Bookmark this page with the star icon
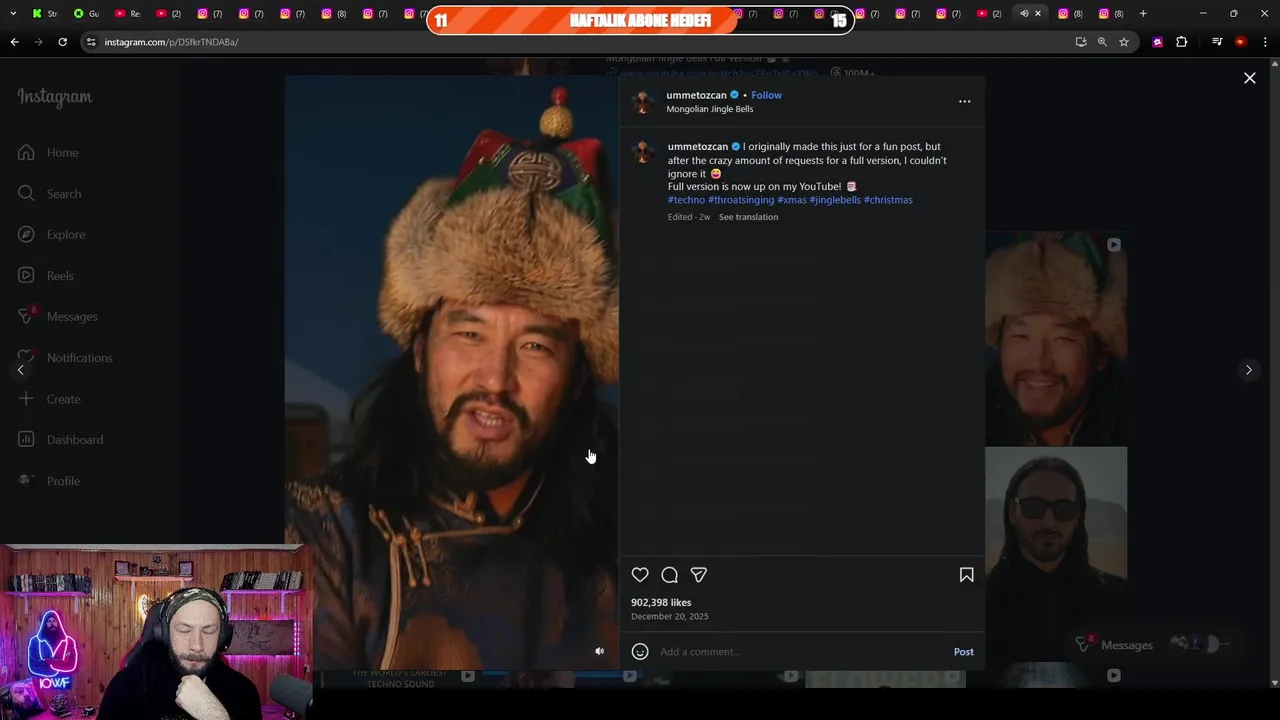The width and height of the screenshot is (1280, 720). tap(1124, 42)
